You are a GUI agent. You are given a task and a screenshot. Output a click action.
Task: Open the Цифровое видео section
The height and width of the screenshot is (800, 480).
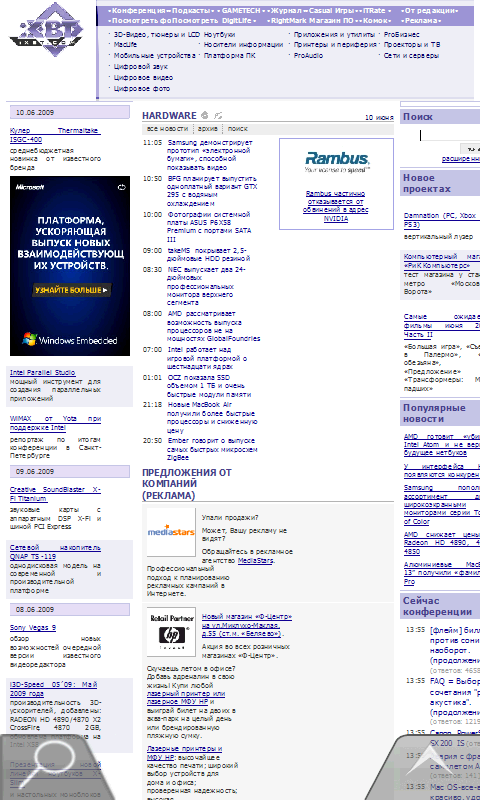point(143,78)
